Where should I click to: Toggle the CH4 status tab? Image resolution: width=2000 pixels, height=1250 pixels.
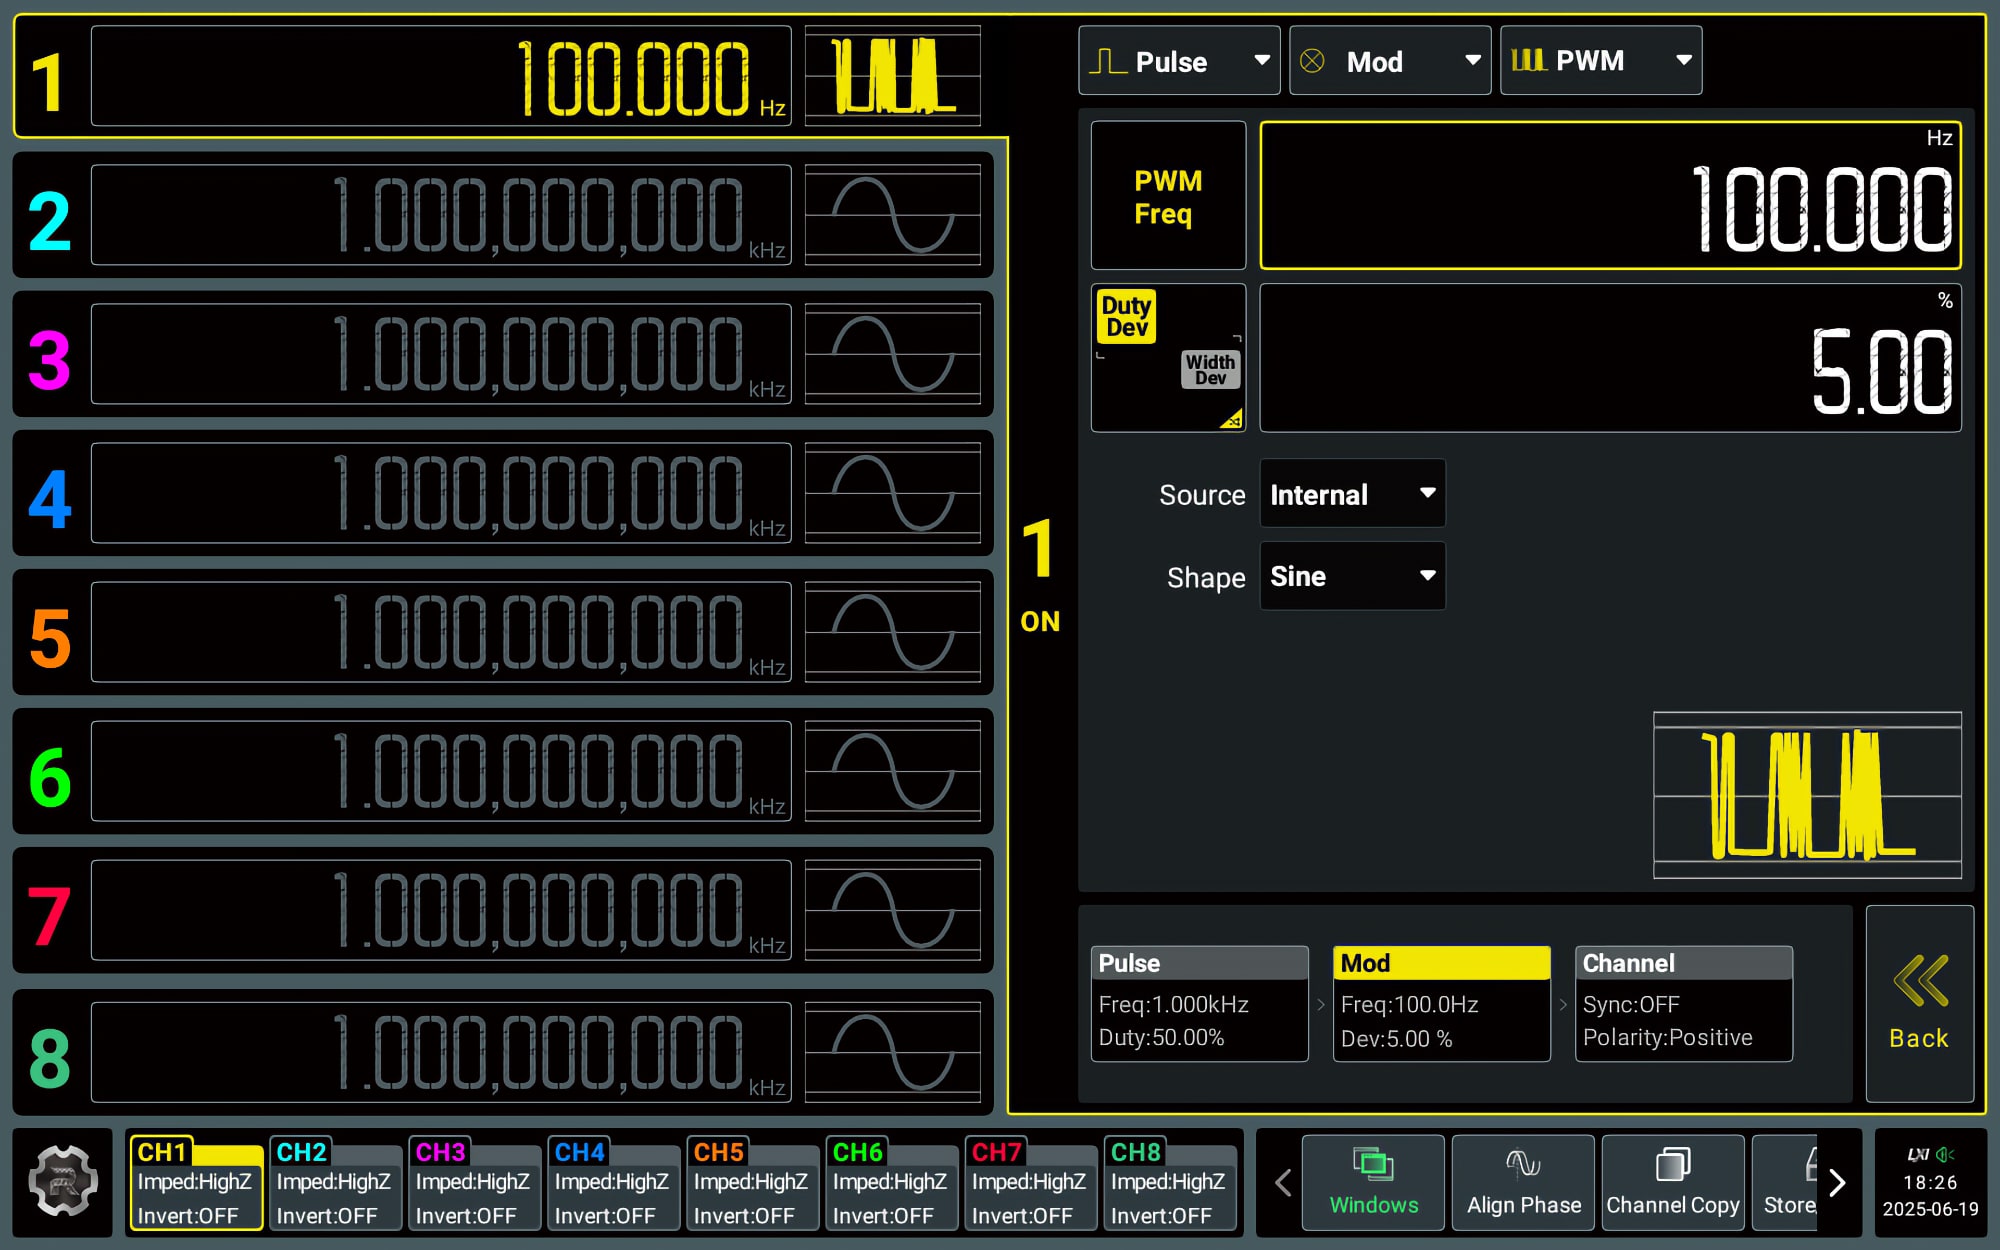[613, 1183]
